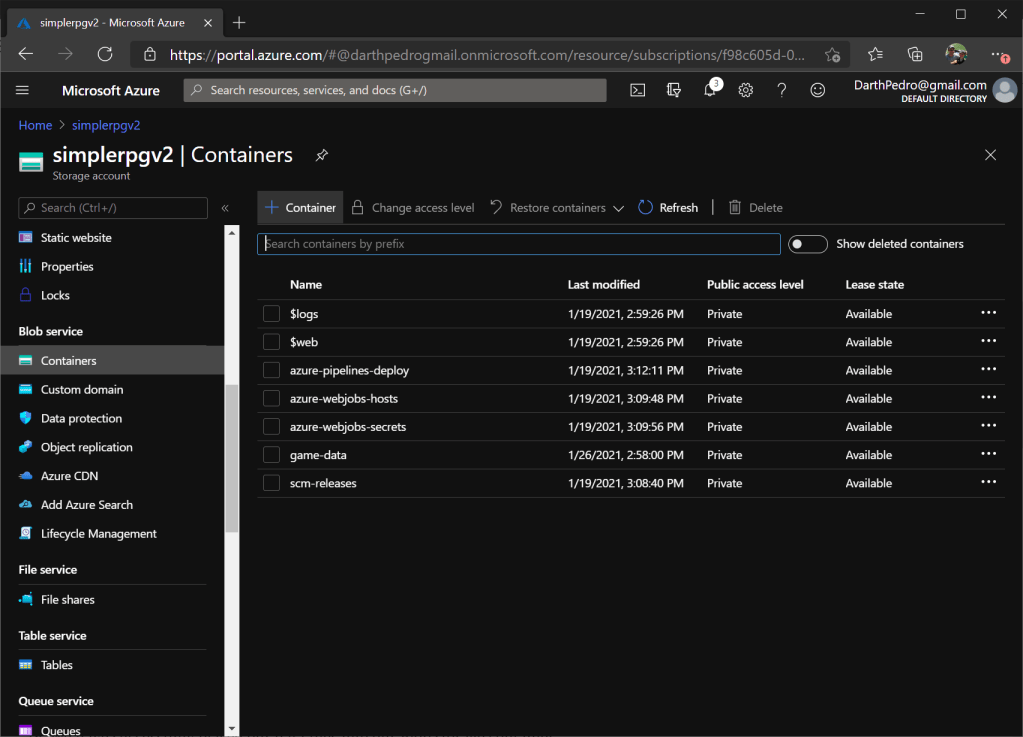Open the portal hamburger menu

pyautogui.click(x=23, y=90)
